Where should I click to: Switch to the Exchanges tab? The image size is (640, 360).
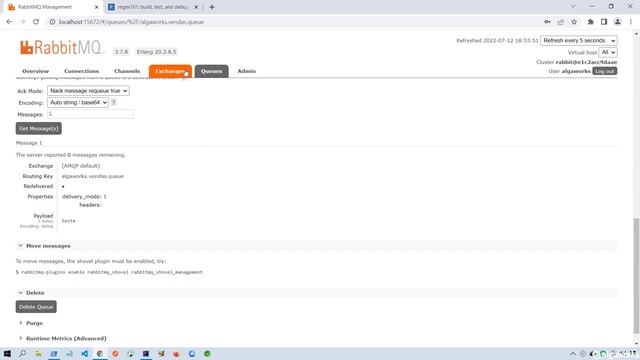click(x=170, y=71)
